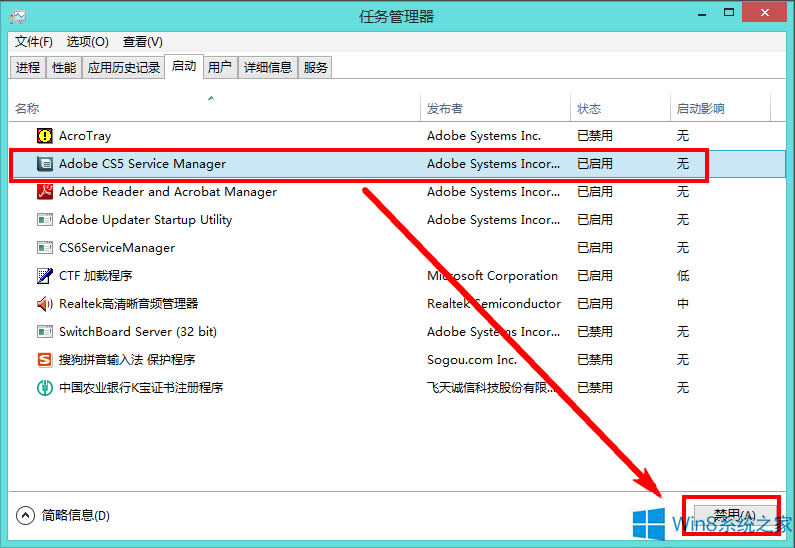Maximize the 任务管理器 window
This screenshot has width=795, height=548.
tap(729, 13)
